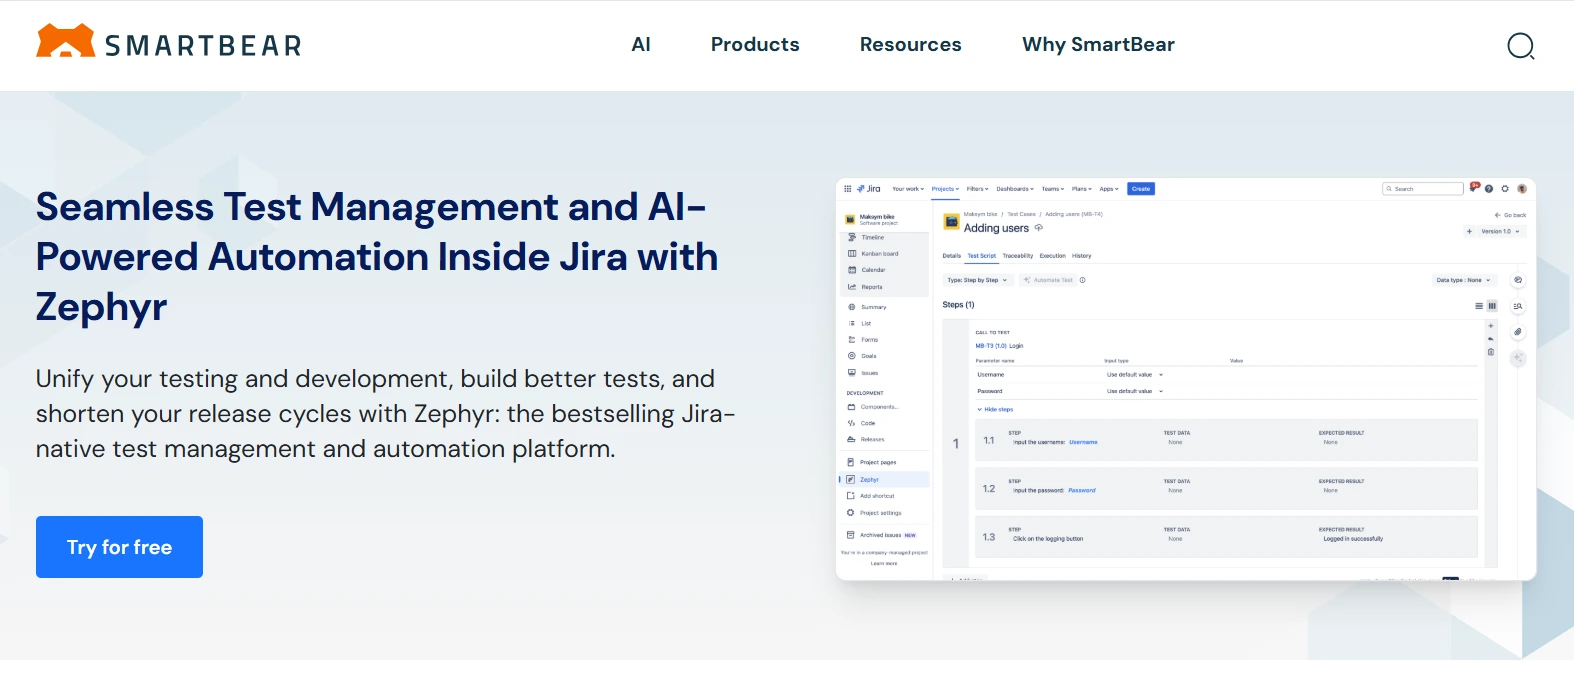The image size is (1574, 700).
Task: Select Timeline in the Jira sidebar
Action: click(x=866, y=237)
